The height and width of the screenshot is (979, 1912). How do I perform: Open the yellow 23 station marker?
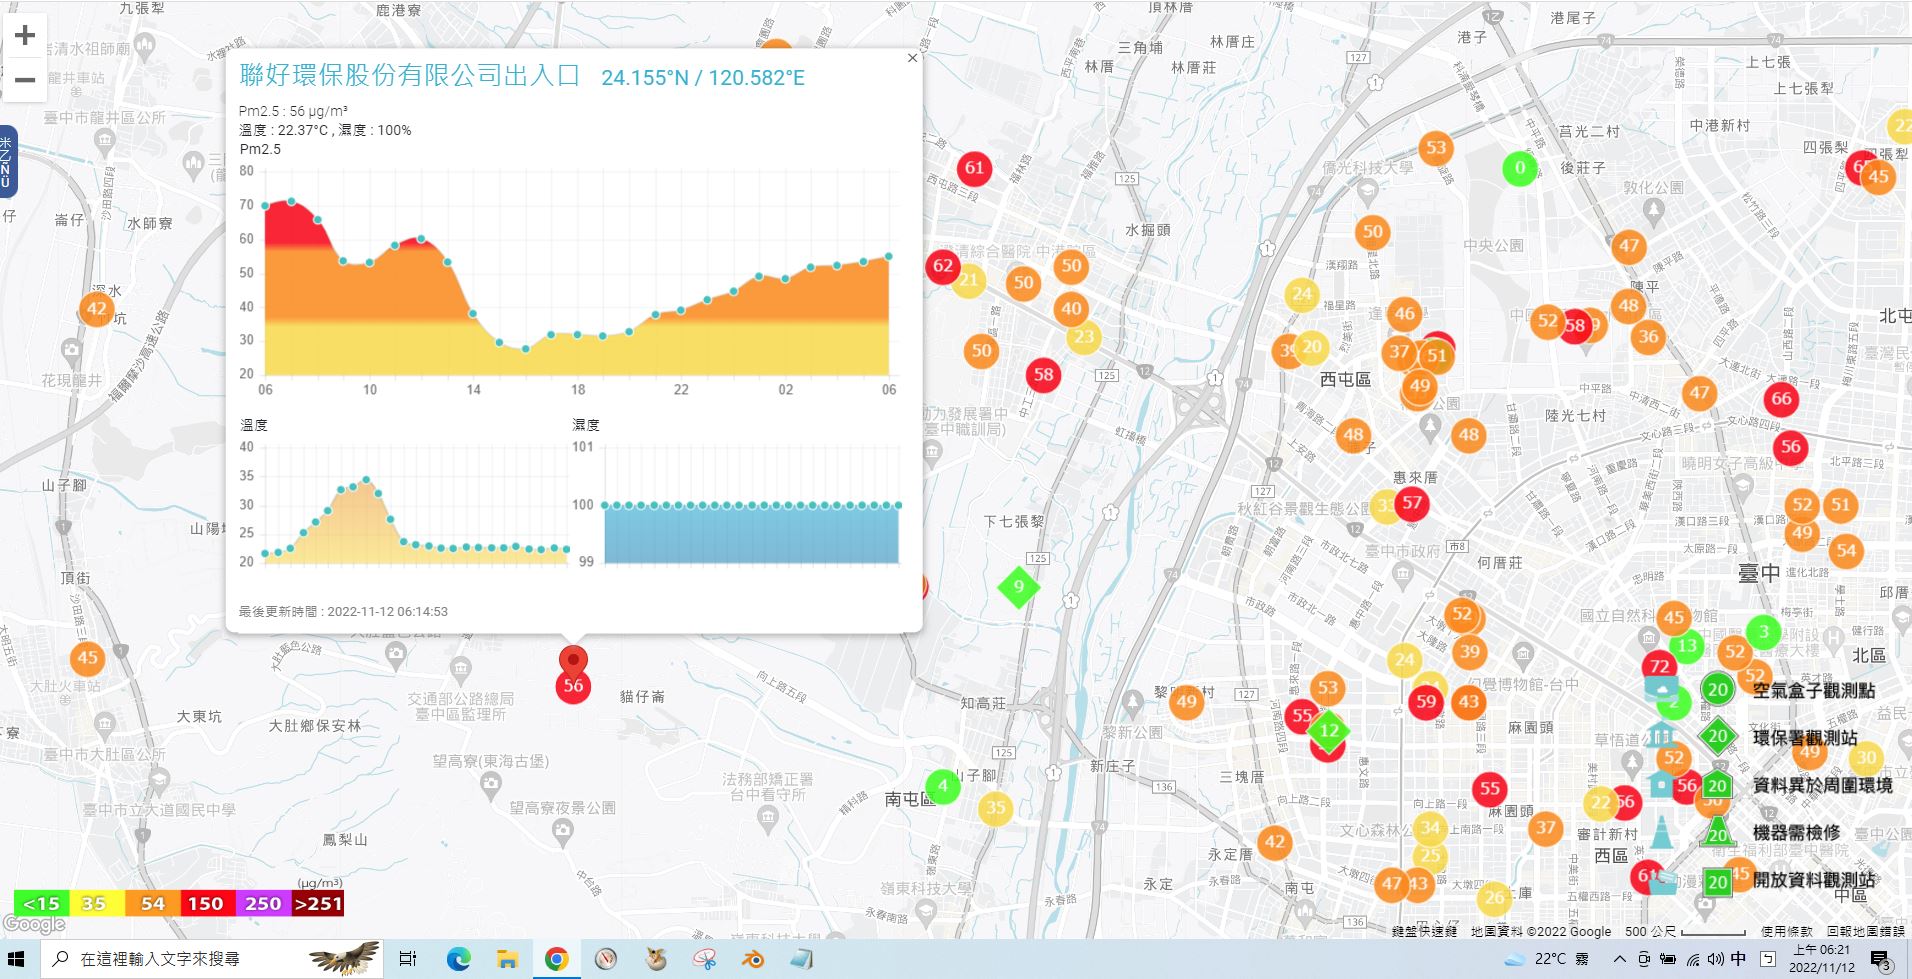(x=1084, y=336)
